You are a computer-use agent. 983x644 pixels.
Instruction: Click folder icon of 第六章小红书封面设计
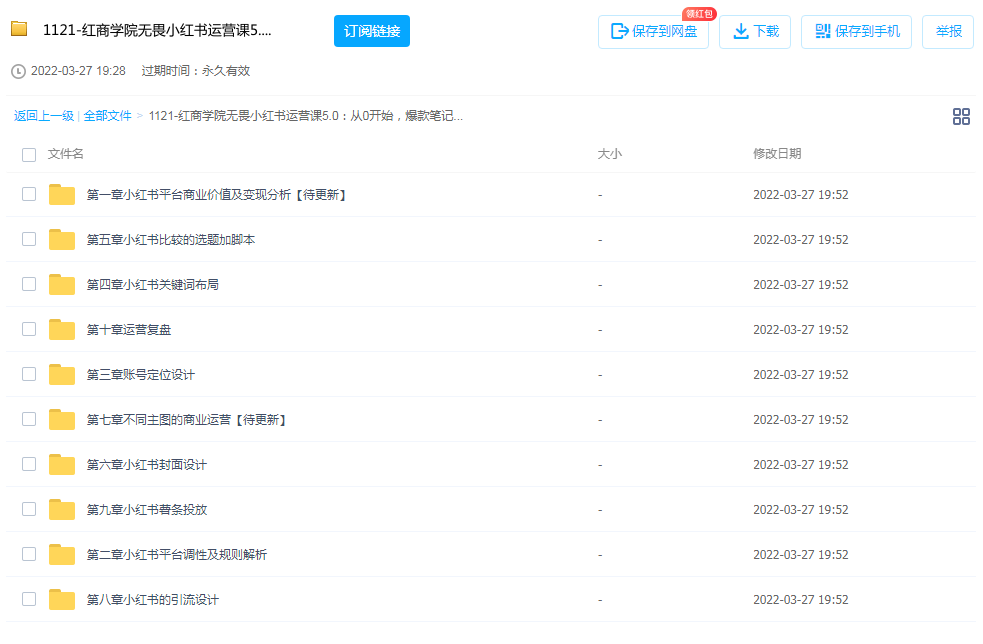tap(62, 465)
